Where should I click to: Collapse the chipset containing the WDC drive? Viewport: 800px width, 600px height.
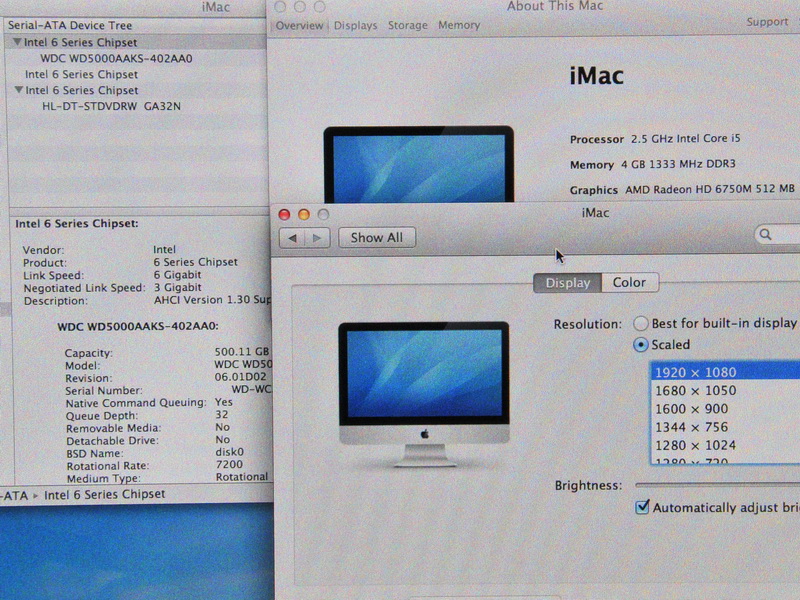(x=17, y=42)
